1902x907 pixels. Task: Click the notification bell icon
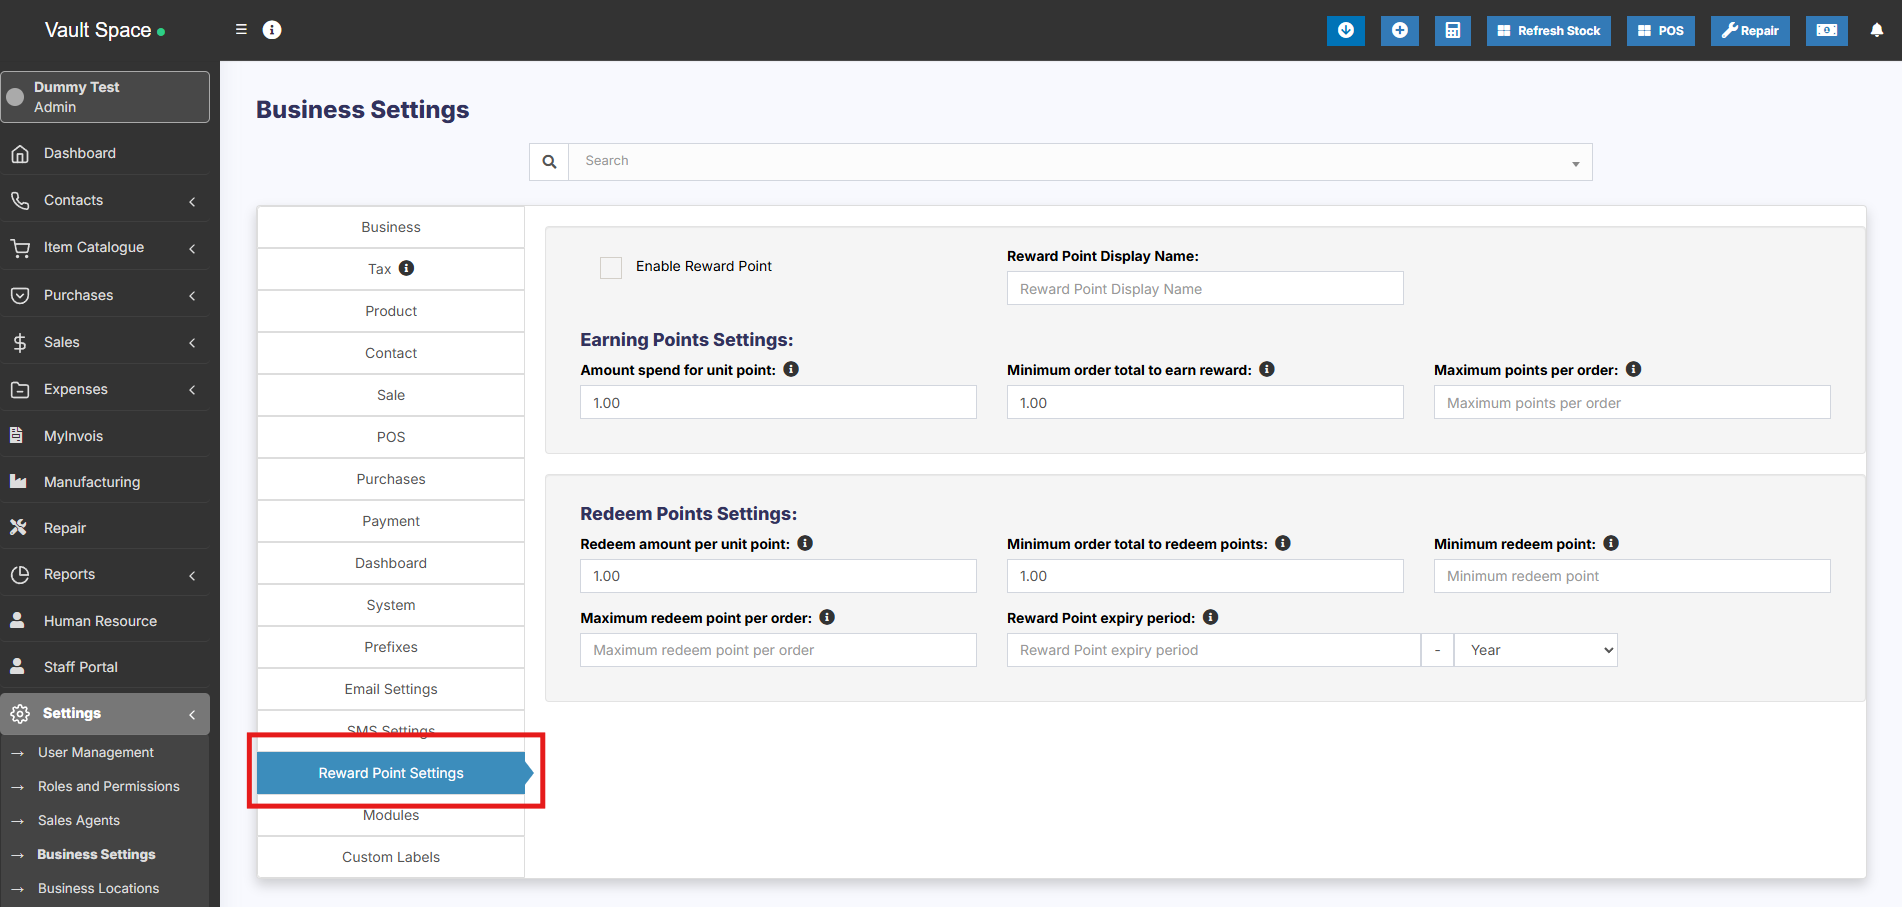tap(1876, 30)
